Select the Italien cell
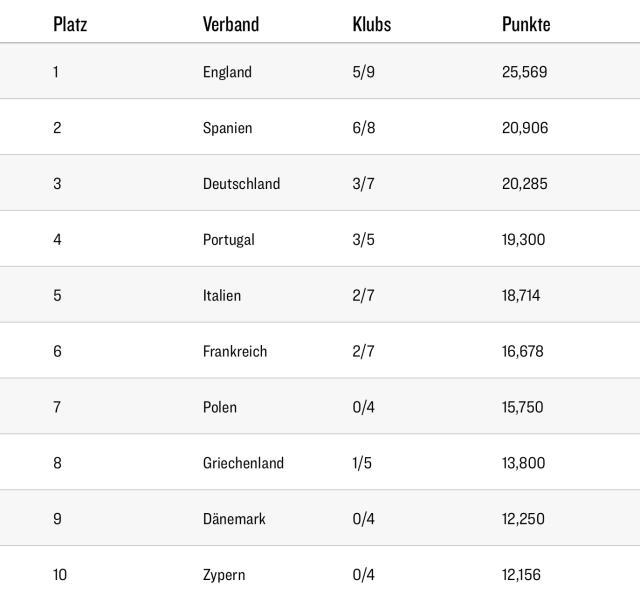 point(221,296)
